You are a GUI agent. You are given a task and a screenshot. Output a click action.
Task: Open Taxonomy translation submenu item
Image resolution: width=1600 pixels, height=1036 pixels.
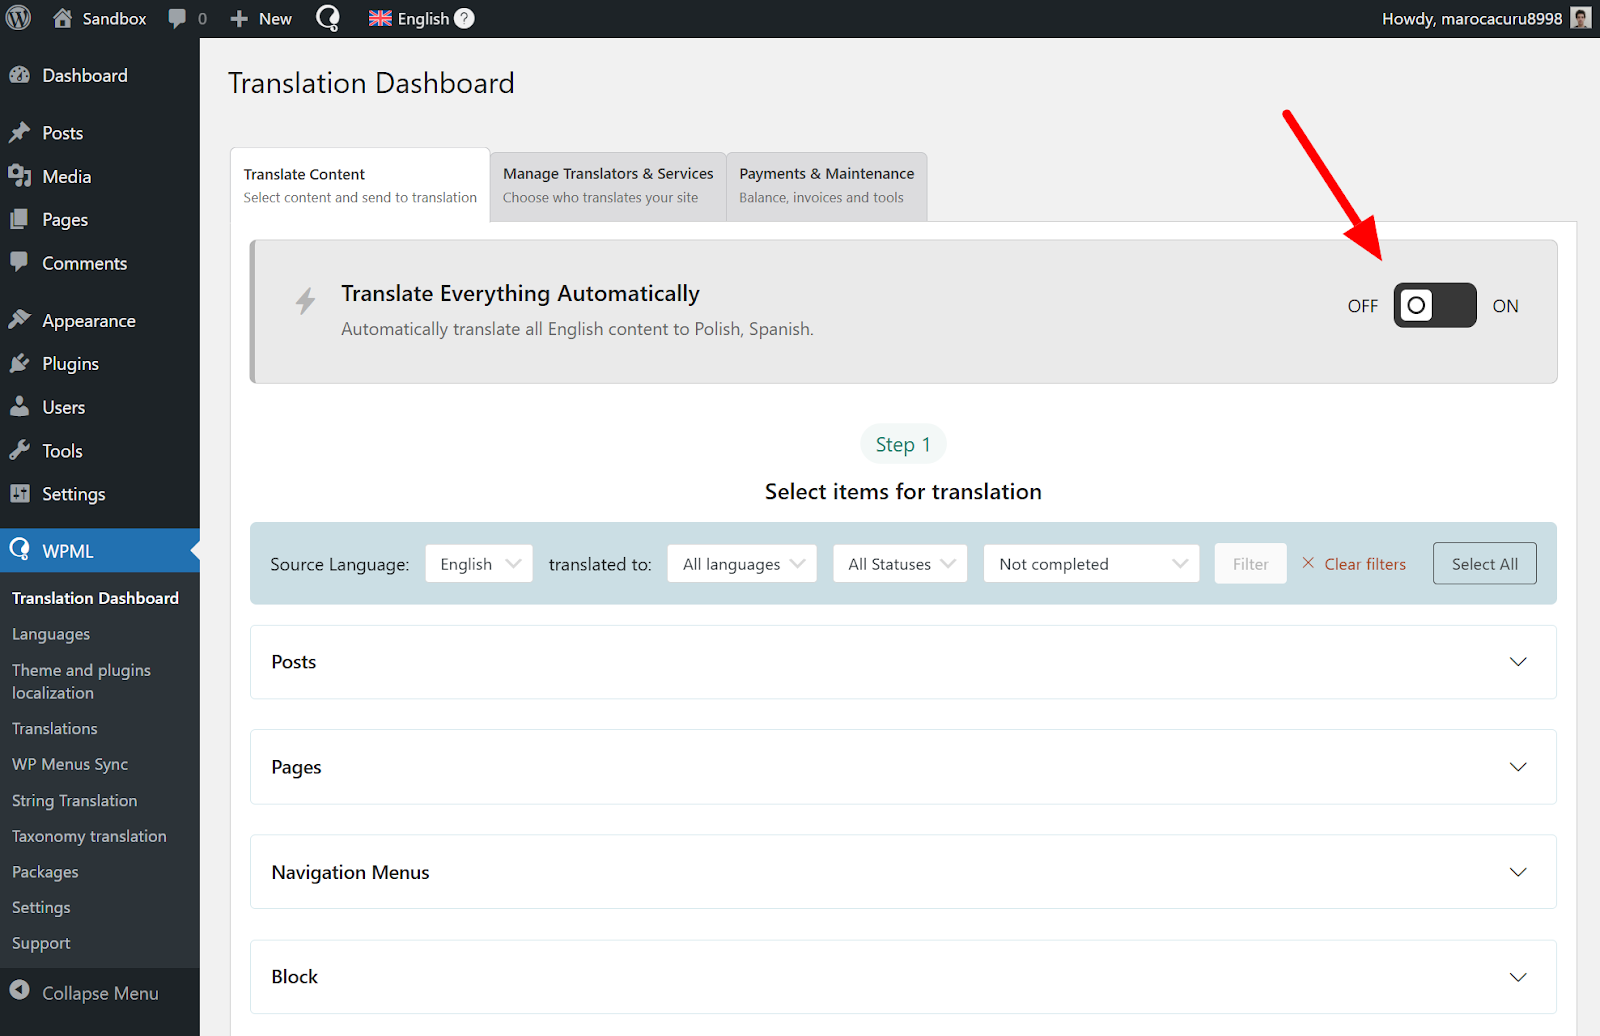pos(89,836)
